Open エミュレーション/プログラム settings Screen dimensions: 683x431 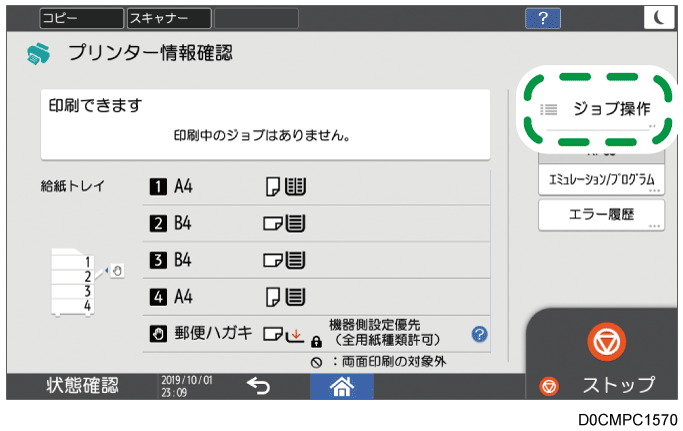pyautogui.click(x=601, y=180)
